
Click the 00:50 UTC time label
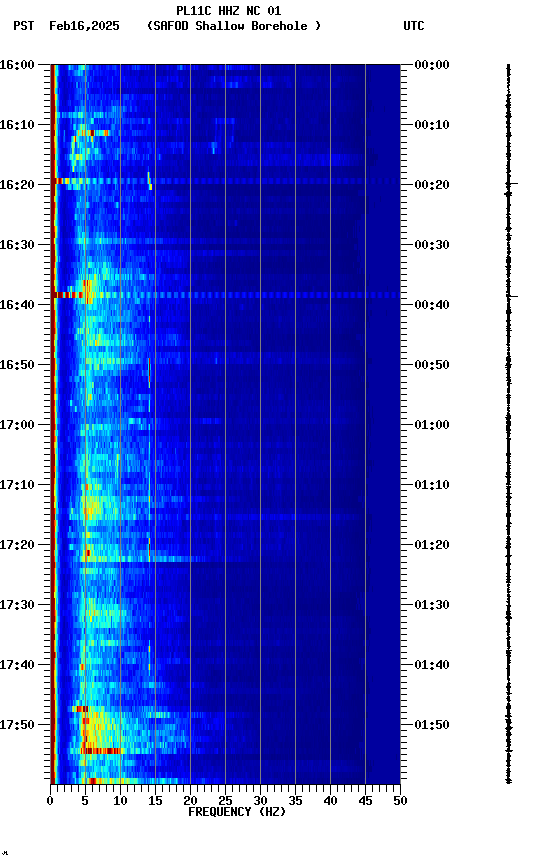tap(432, 365)
